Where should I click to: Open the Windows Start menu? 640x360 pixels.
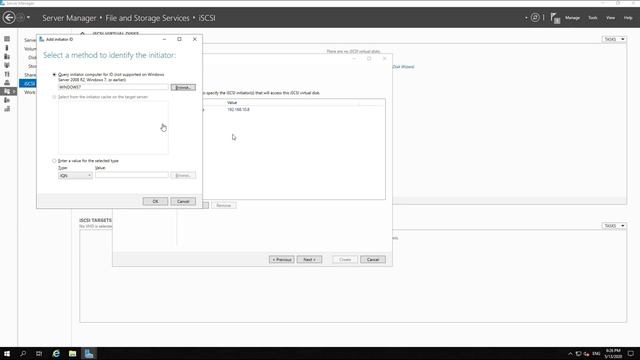7,353
